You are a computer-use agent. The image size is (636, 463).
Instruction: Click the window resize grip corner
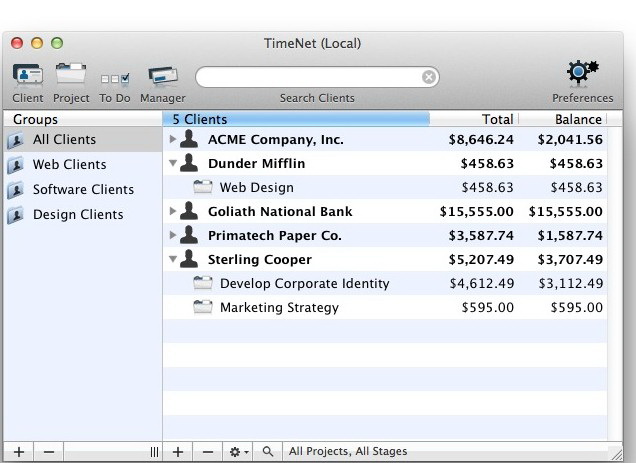click(616, 454)
